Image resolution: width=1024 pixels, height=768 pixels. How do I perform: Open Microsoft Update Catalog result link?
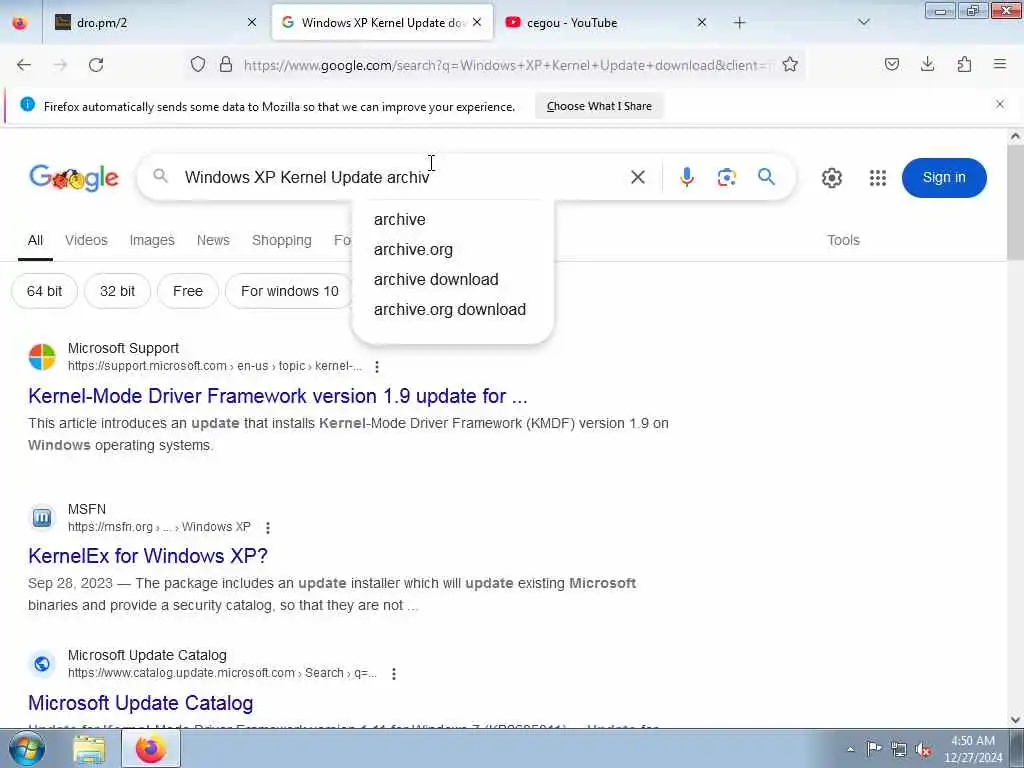tap(140, 703)
